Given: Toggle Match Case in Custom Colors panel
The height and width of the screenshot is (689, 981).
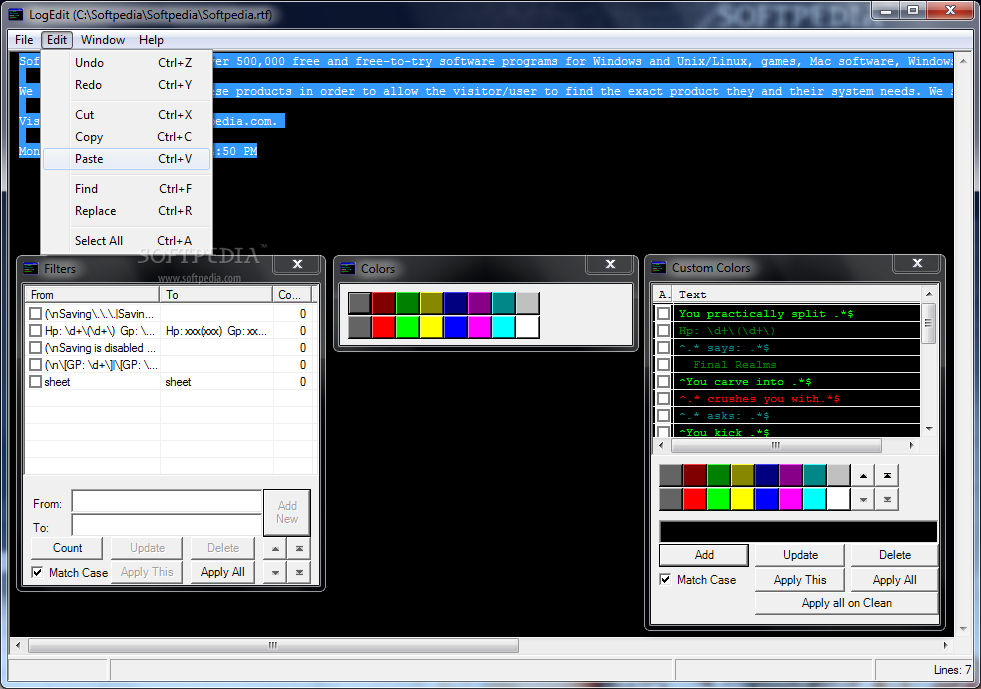Looking at the screenshot, I should [x=665, y=579].
